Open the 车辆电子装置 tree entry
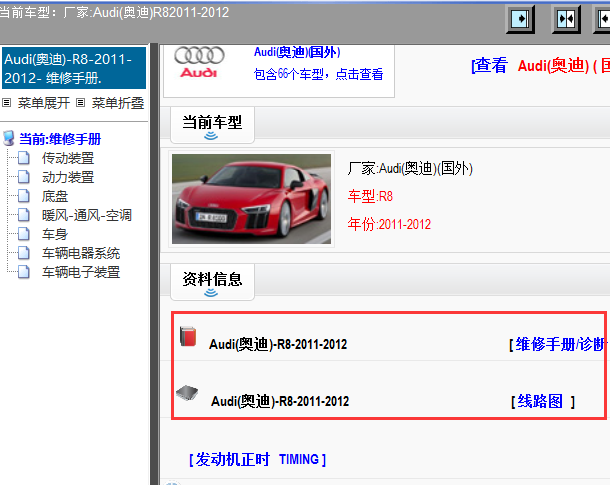The width and height of the screenshot is (610, 485). click(81, 273)
